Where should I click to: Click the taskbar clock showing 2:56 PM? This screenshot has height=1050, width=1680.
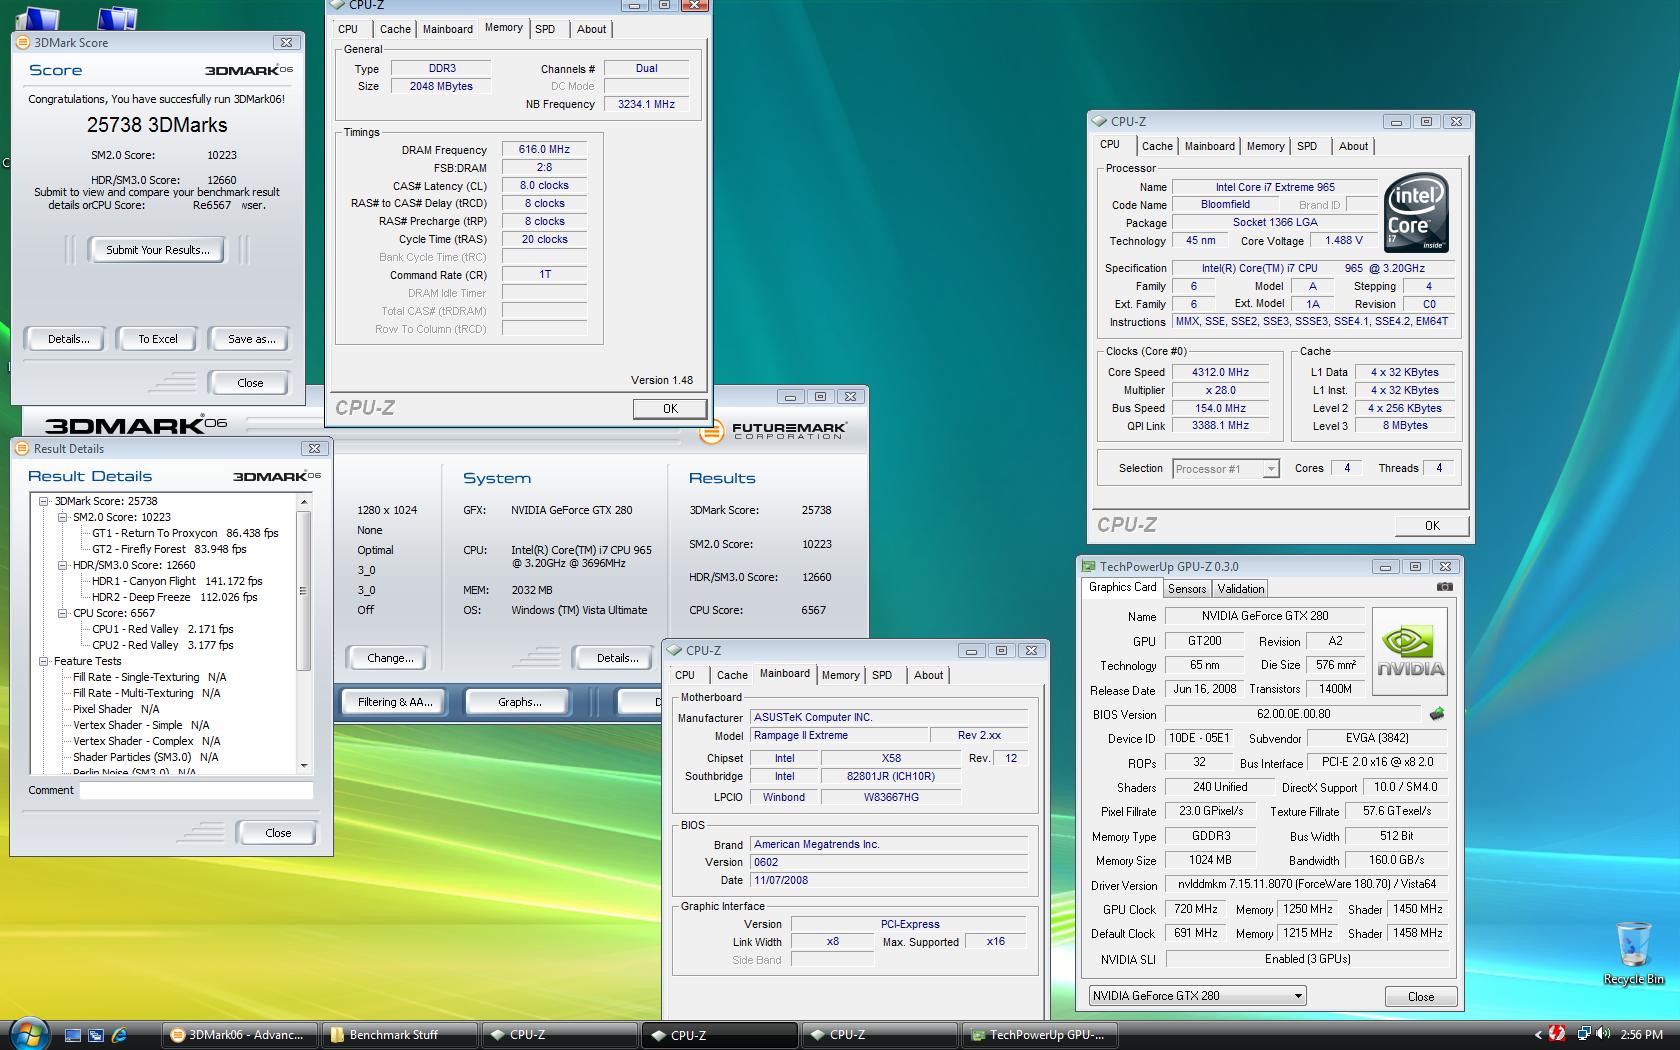[1641, 1035]
